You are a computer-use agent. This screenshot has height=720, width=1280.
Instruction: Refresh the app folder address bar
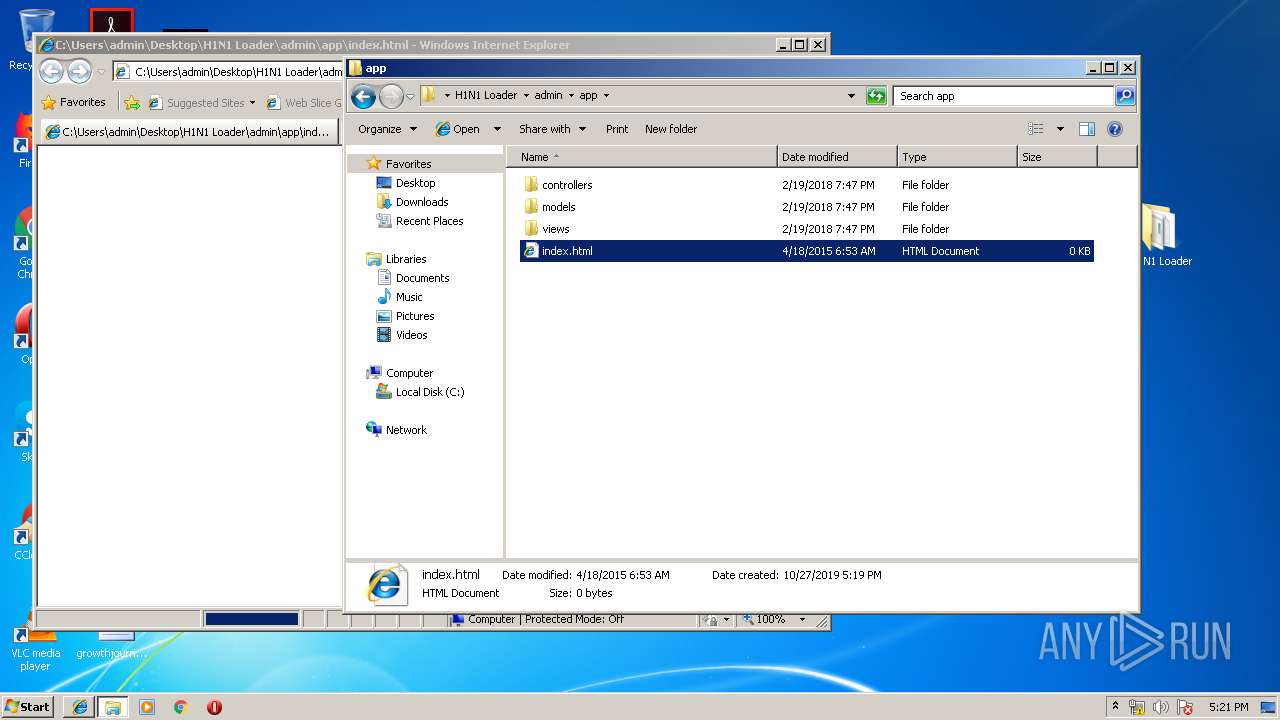tap(876, 96)
